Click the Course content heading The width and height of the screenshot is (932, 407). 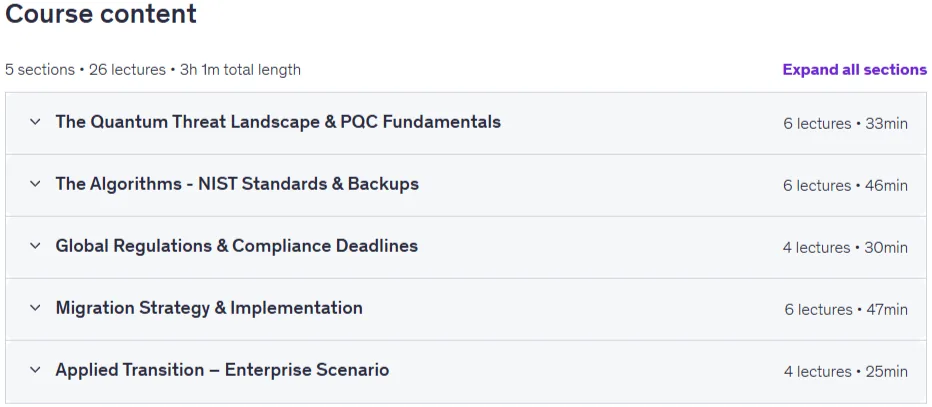pyautogui.click(x=101, y=14)
